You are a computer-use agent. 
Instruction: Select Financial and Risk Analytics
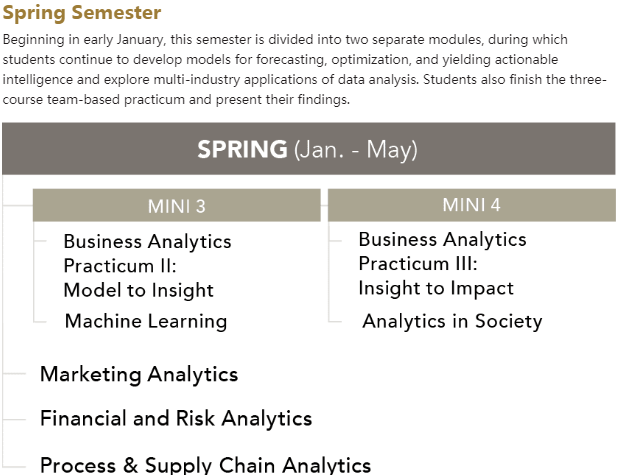click(176, 418)
